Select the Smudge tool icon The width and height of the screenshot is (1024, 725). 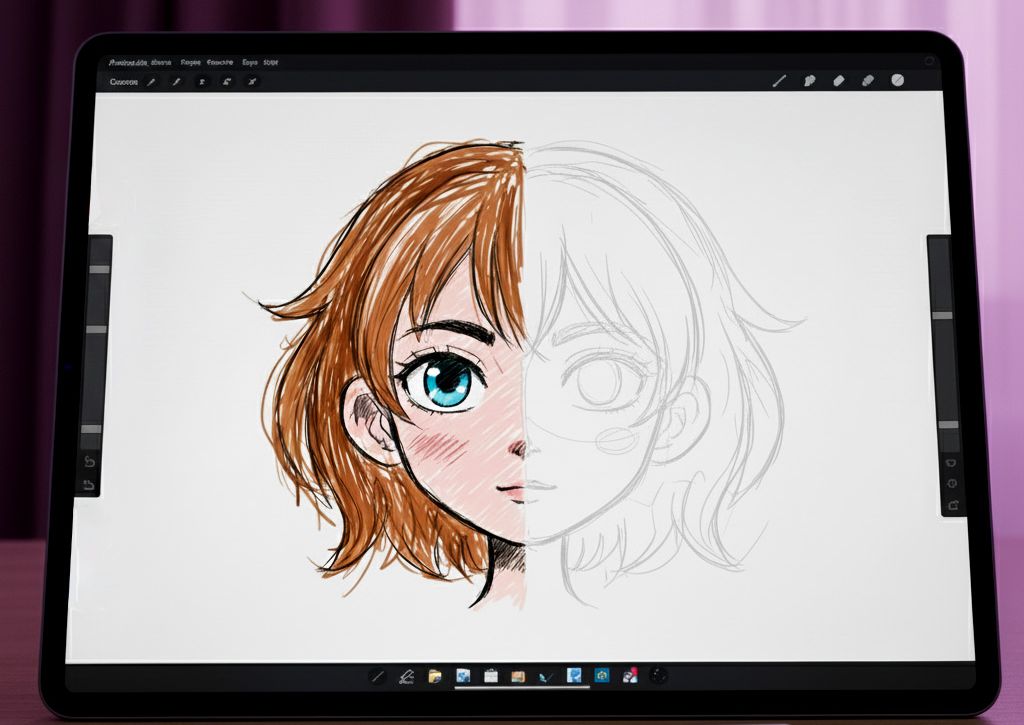809,81
